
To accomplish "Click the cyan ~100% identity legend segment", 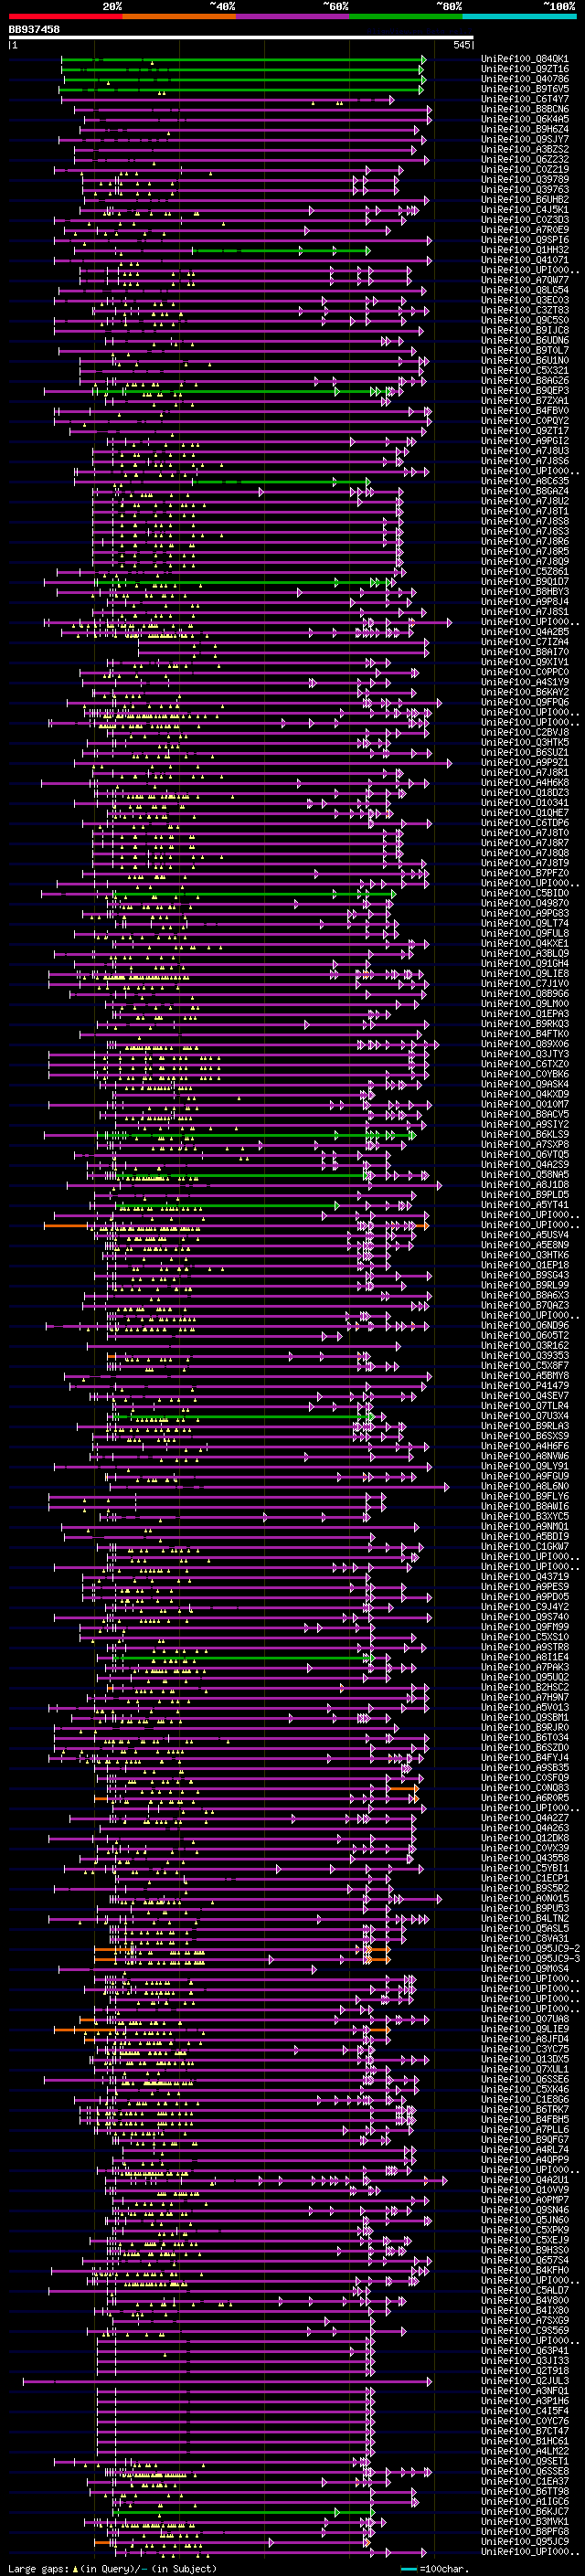I will coord(519,16).
